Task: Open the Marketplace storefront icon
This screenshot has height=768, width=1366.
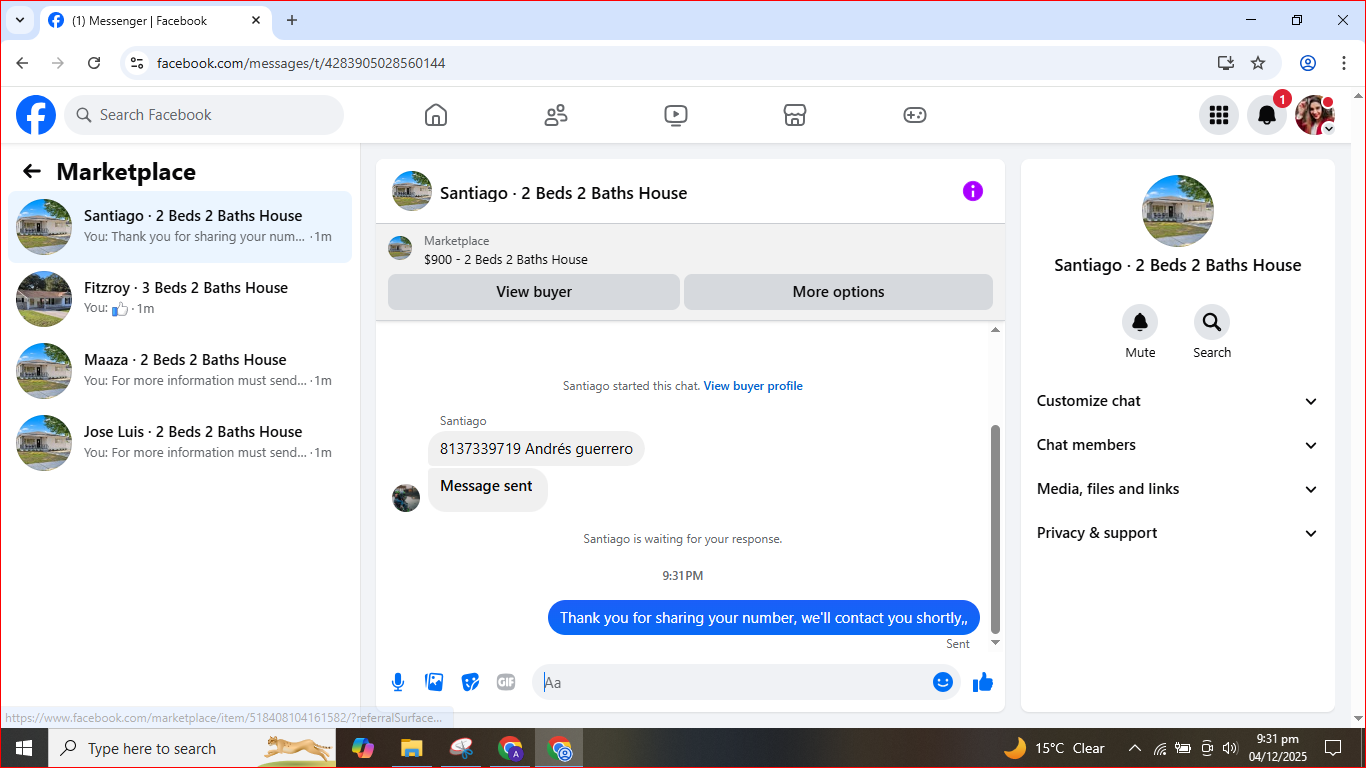Action: (x=795, y=115)
